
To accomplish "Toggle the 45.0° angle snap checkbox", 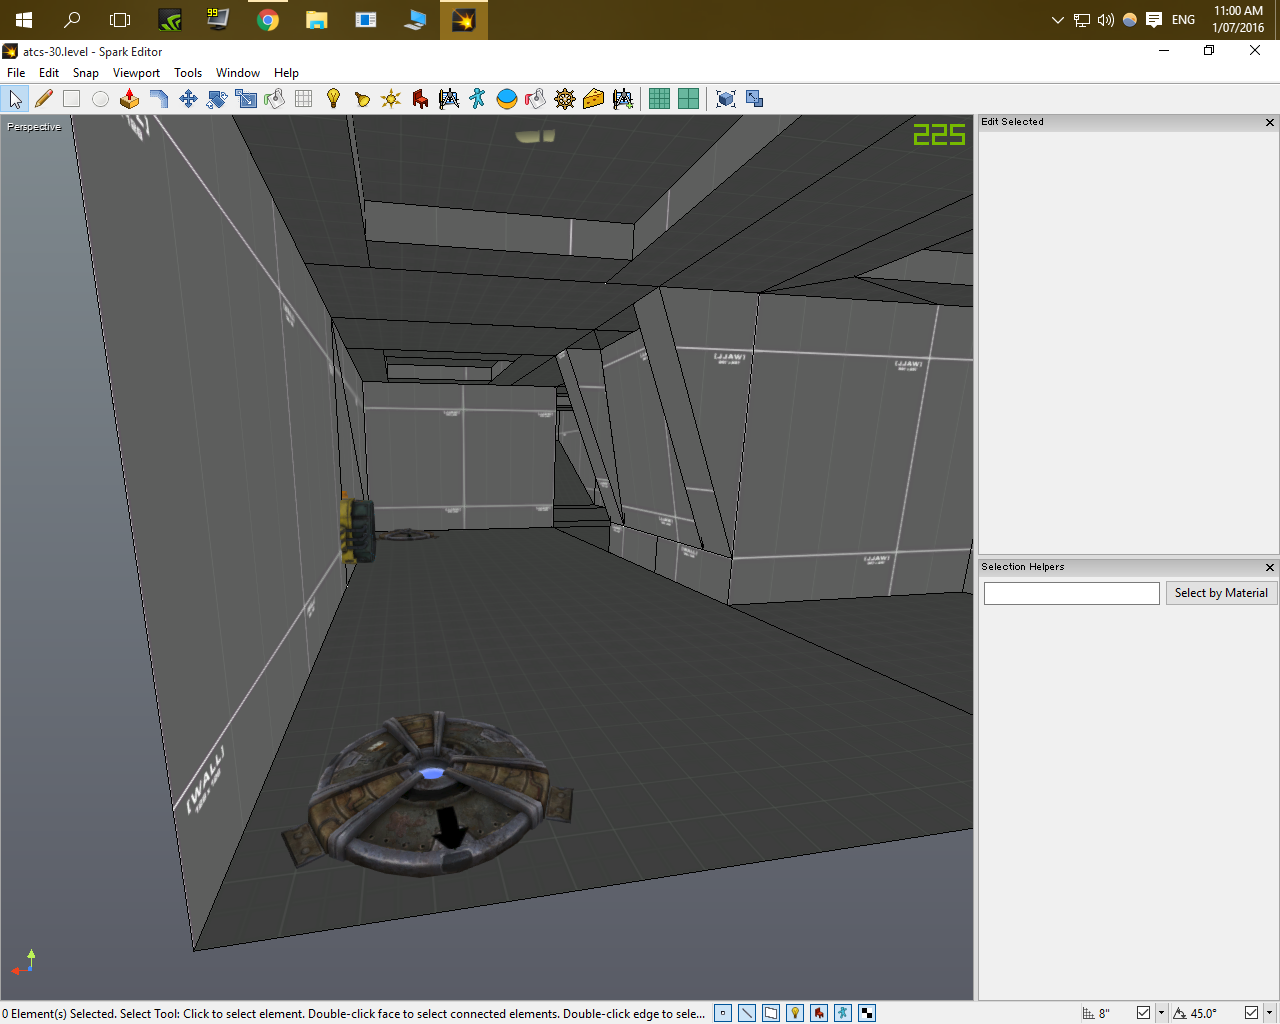I will tap(1251, 1013).
